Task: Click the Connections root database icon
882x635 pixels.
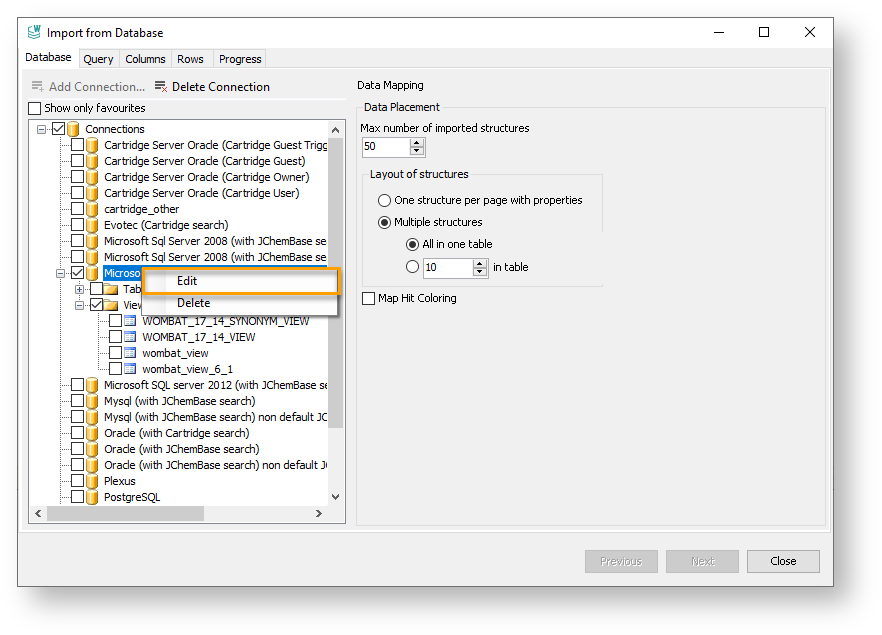Action: pyautogui.click(x=73, y=129)
